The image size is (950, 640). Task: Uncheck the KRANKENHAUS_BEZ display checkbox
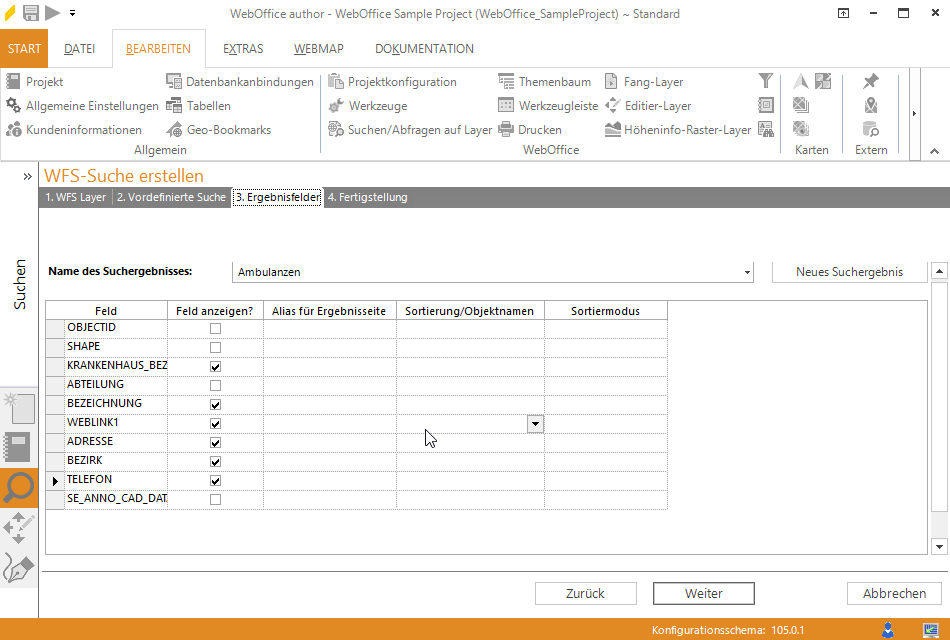pos(215,367)
